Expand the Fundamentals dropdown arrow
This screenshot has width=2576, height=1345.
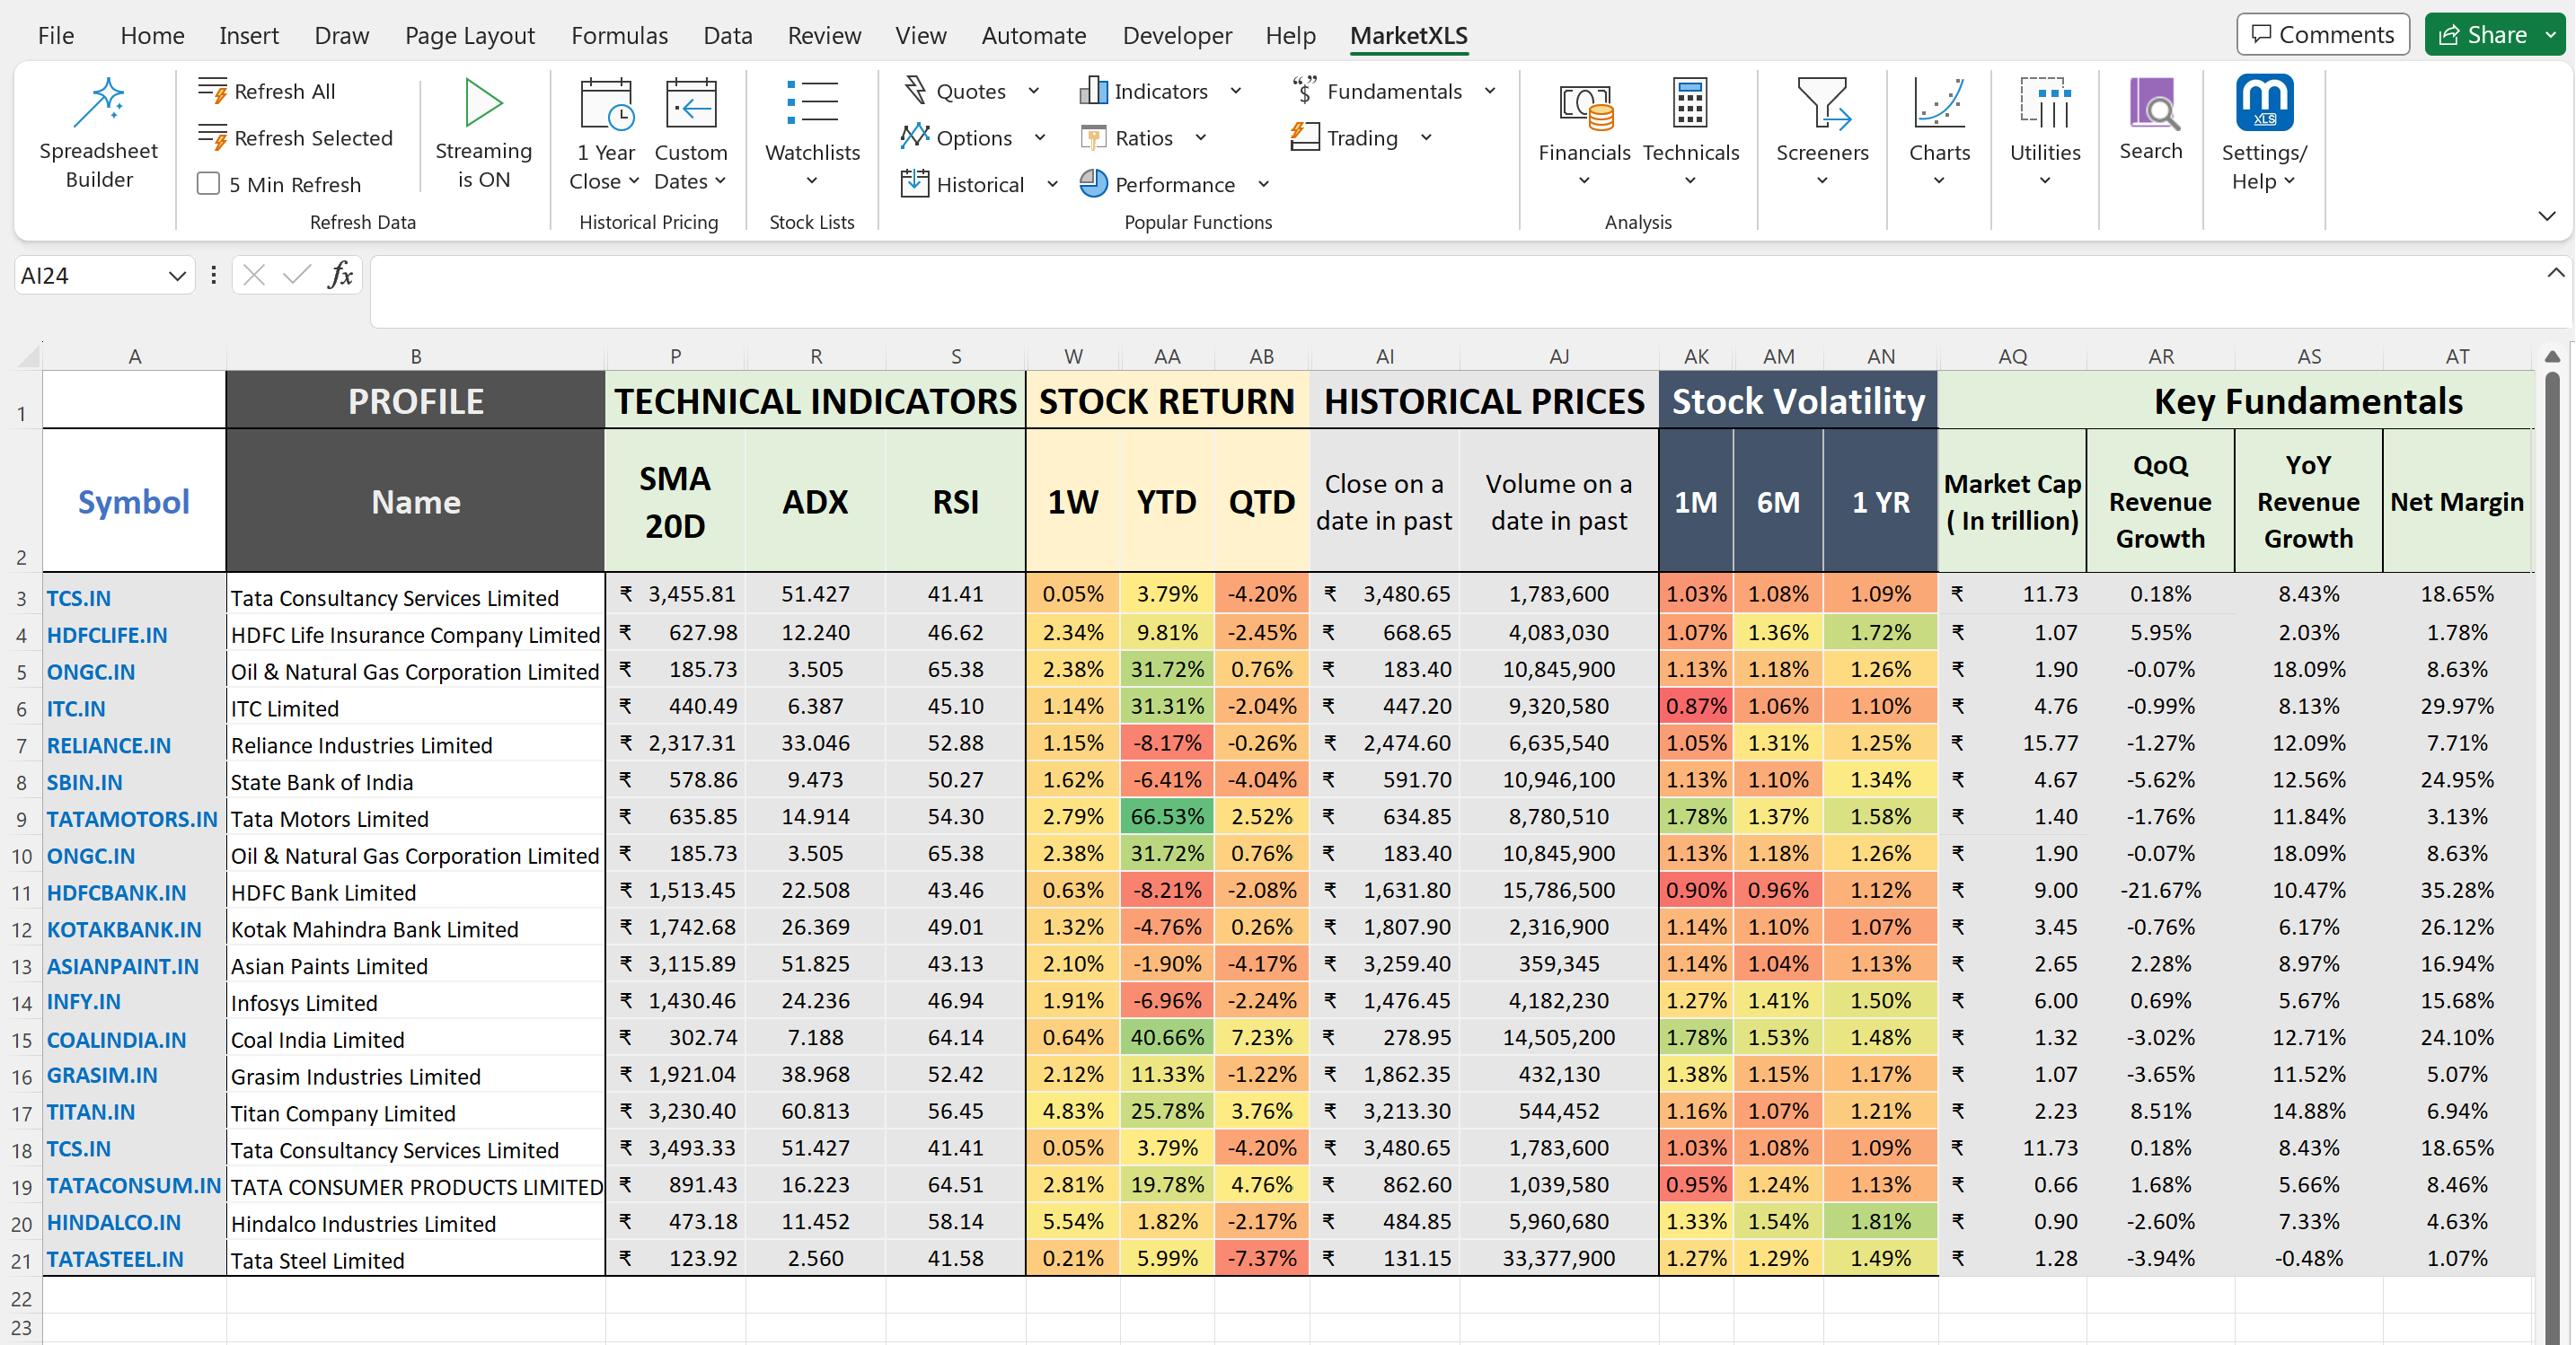(1490, 91)
